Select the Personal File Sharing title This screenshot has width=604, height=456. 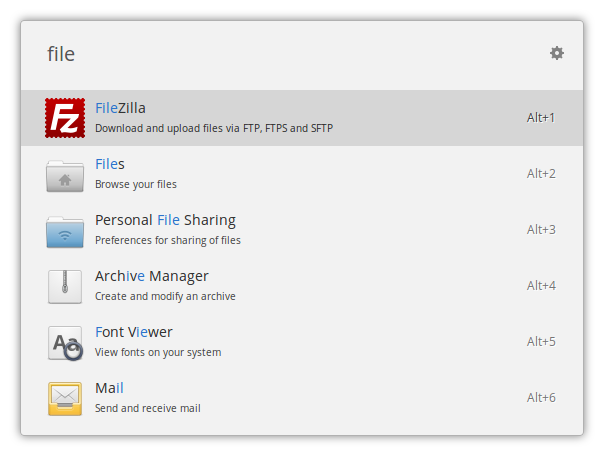pyautogui.click(x=165, y=220)
